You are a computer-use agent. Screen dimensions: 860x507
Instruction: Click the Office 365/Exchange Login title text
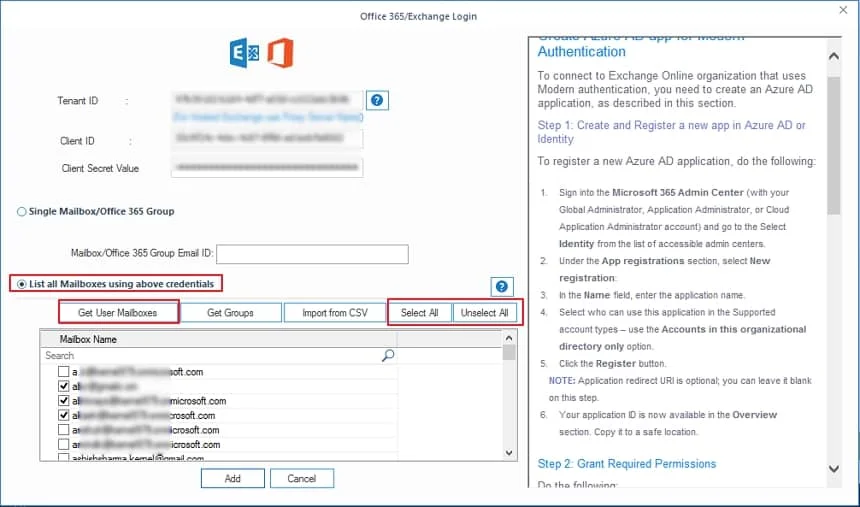pos(418,16)
